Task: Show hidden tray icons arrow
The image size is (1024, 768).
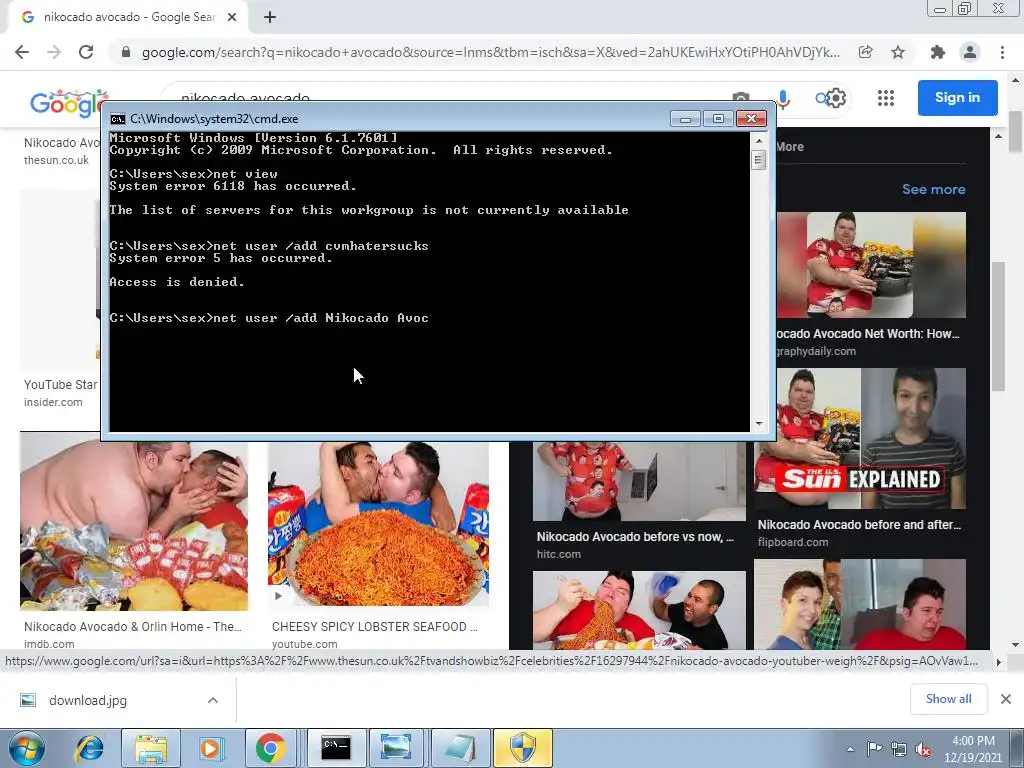Action: (850, 749)
